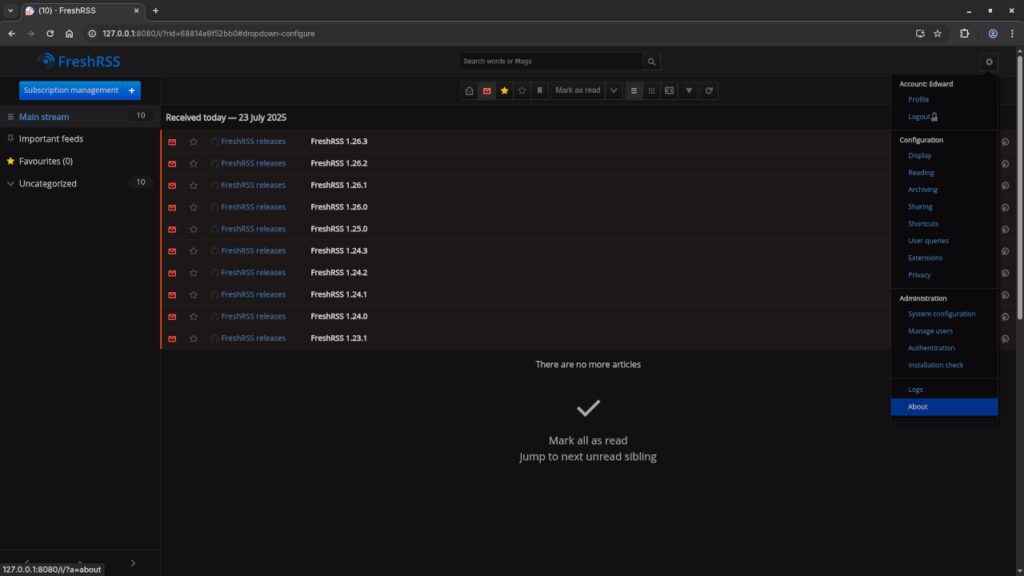This screenshot has height=576, width=1024.
Task: Favourite the FreshRSS 1.26.1 article star
Action: 193,185
